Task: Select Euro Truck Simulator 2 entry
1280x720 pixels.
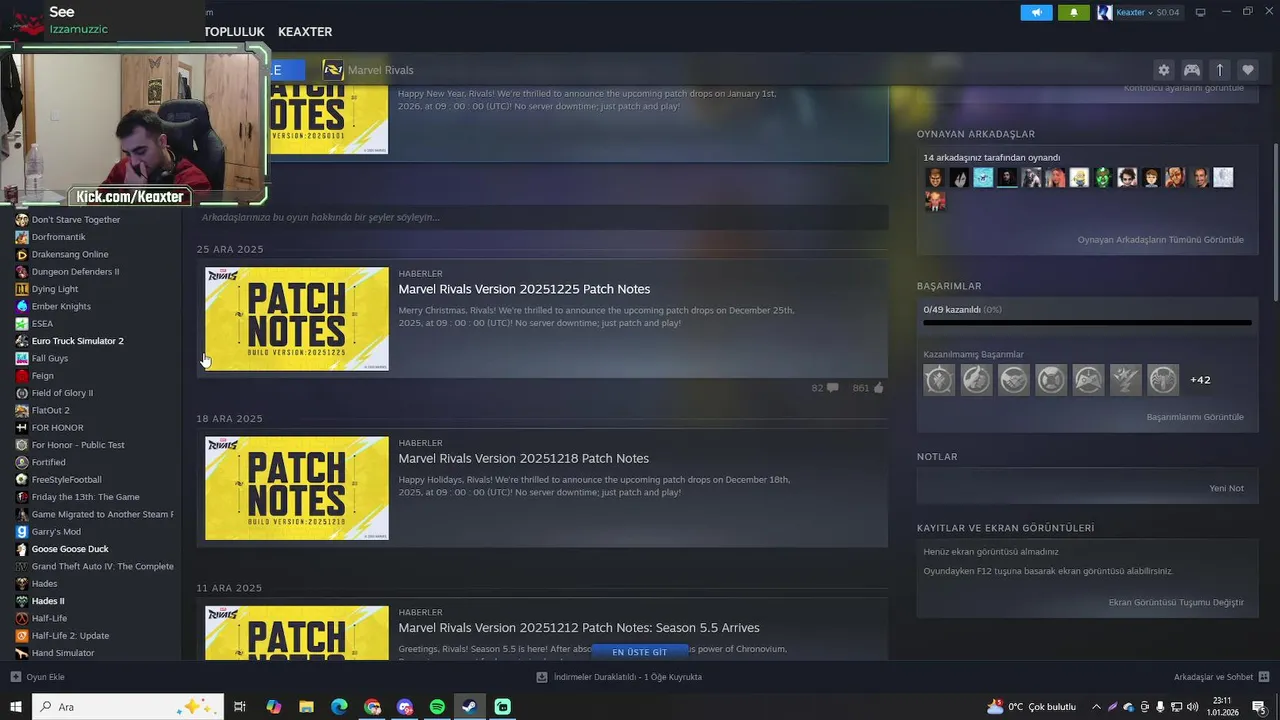Action: click(x=78, y=341)
